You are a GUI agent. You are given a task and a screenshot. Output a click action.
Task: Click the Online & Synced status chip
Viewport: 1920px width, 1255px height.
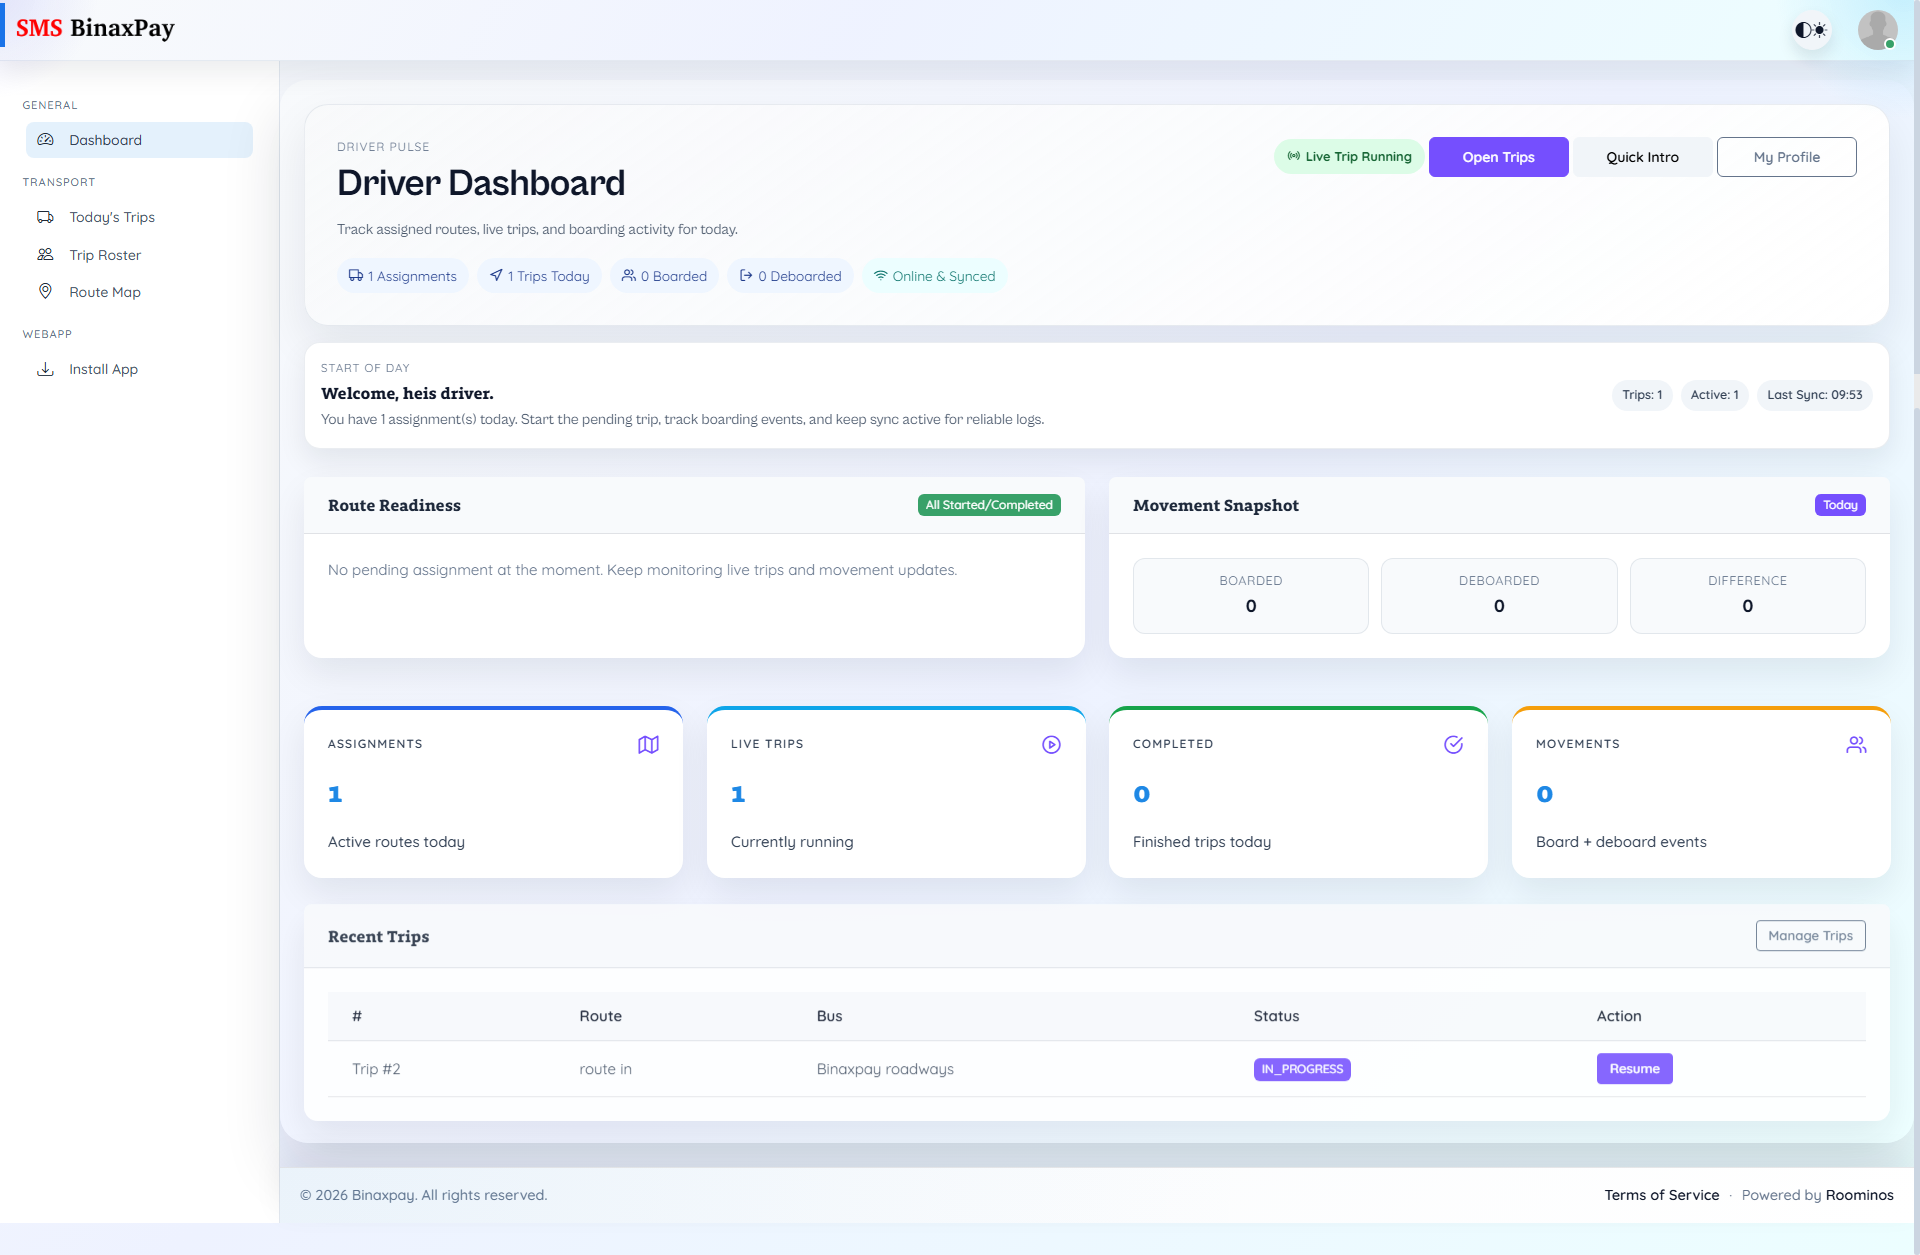point(934,276)
